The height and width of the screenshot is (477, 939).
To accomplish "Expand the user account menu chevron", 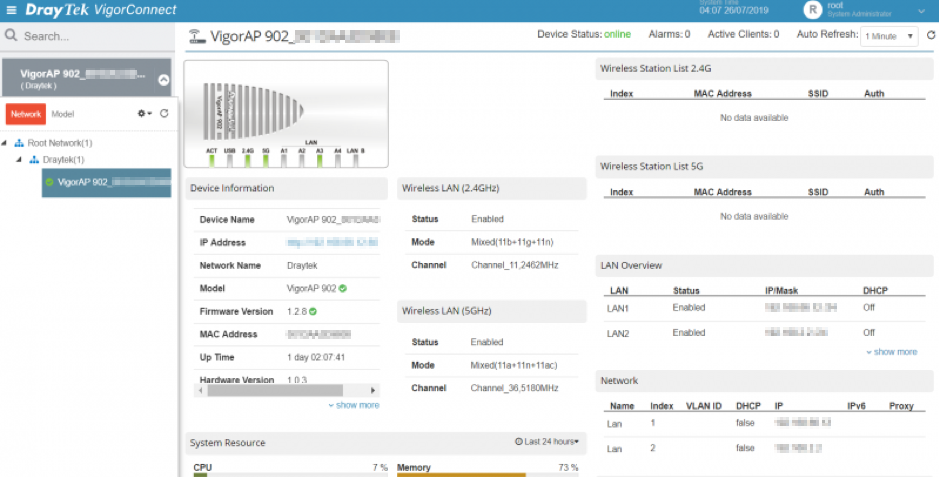I will (921, 11).
